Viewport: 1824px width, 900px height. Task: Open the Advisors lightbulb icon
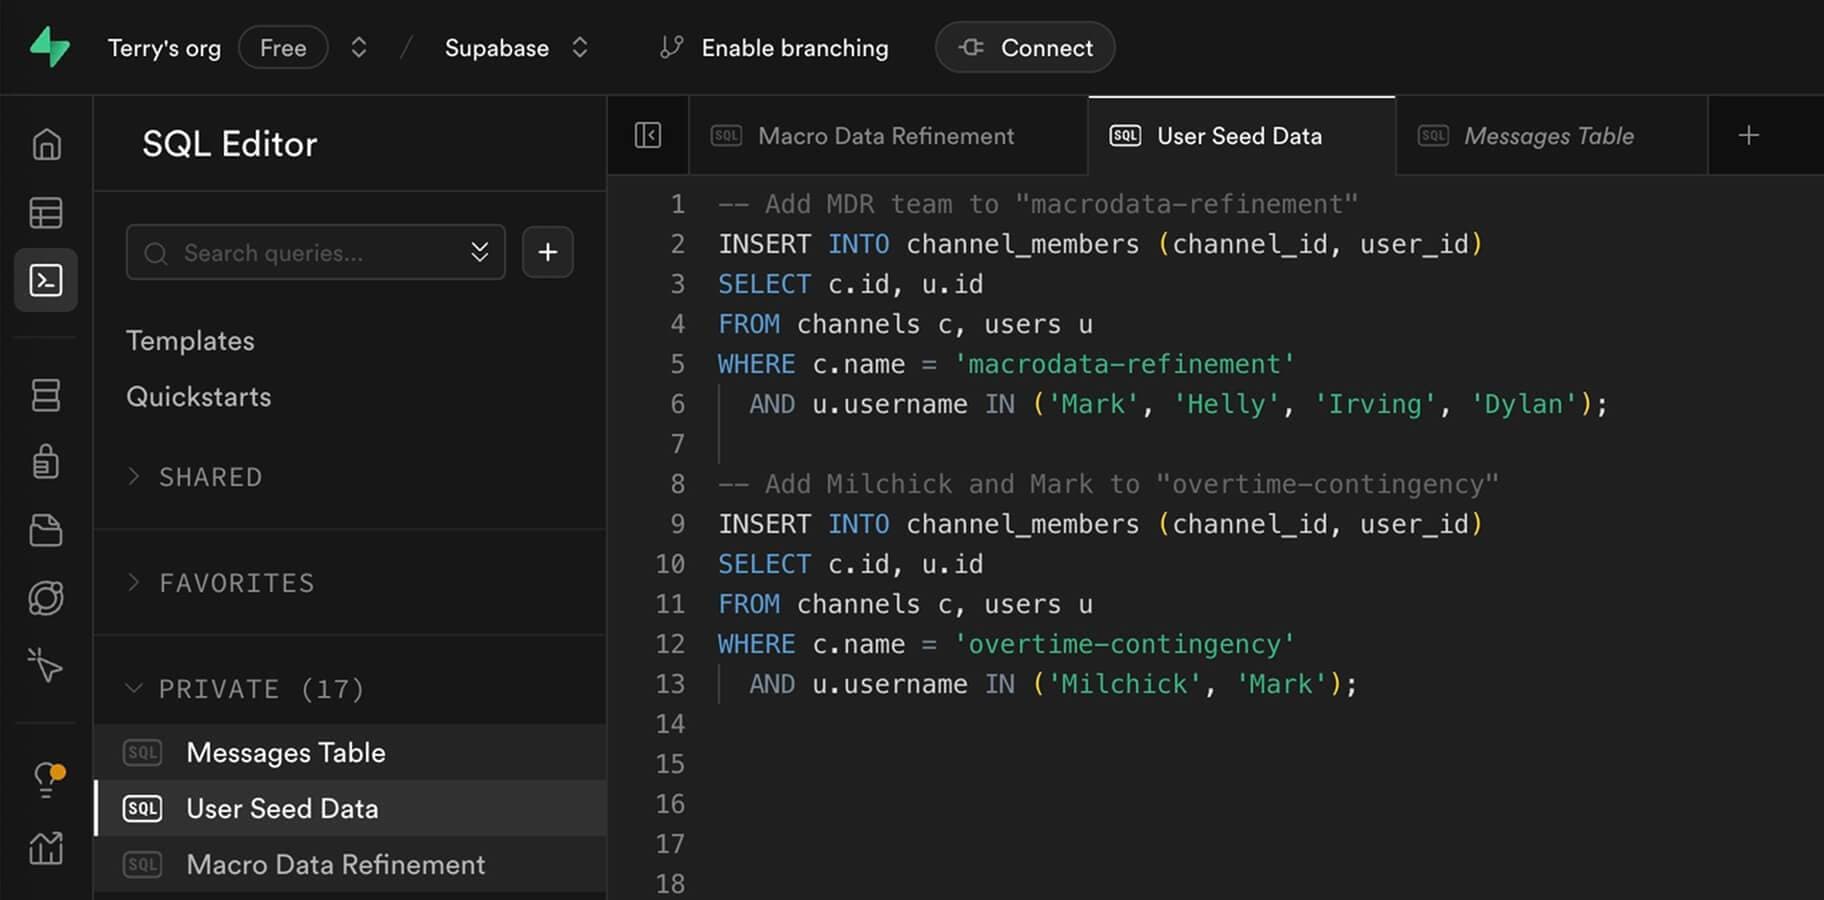(46, 779)
